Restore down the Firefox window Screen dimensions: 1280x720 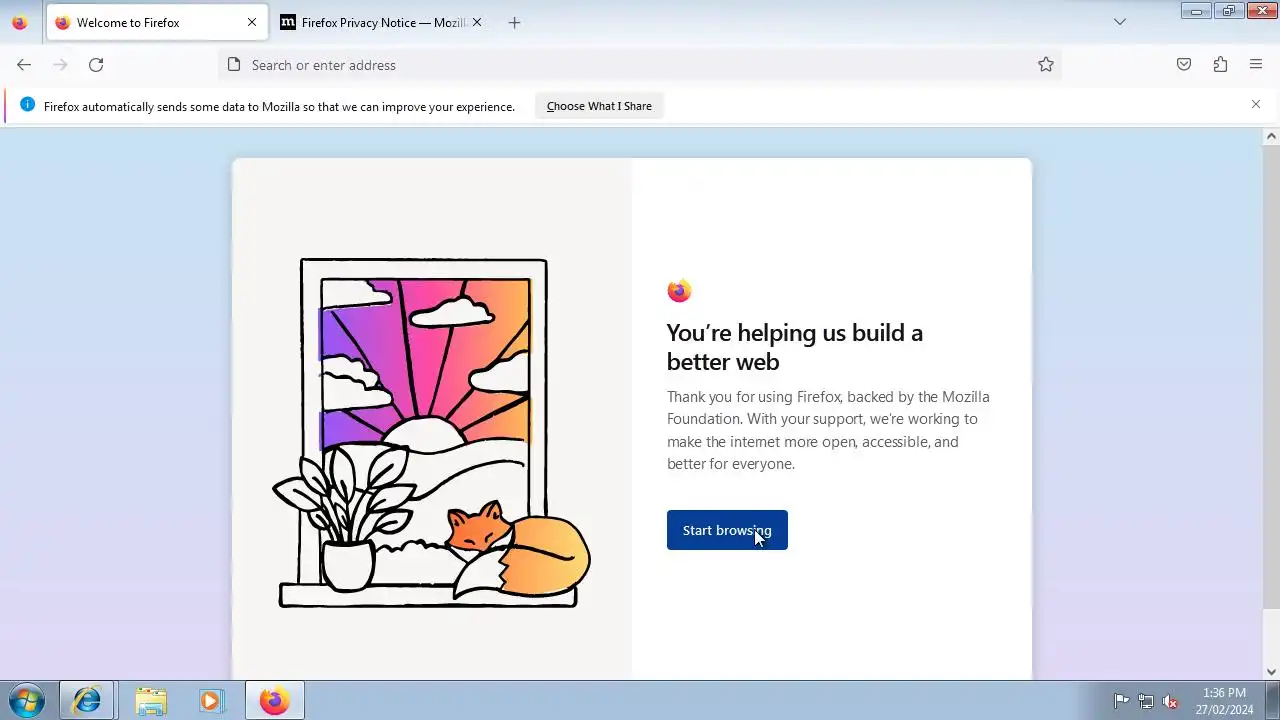click(x=1229, y=11)
